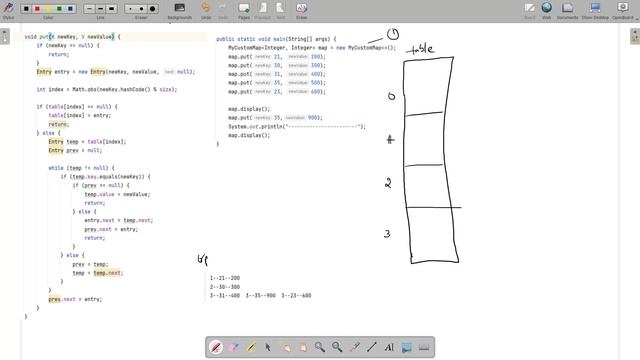Screen dimensions: 640x360
Task: Open the Web browser mode
Action: coord(547,10)
